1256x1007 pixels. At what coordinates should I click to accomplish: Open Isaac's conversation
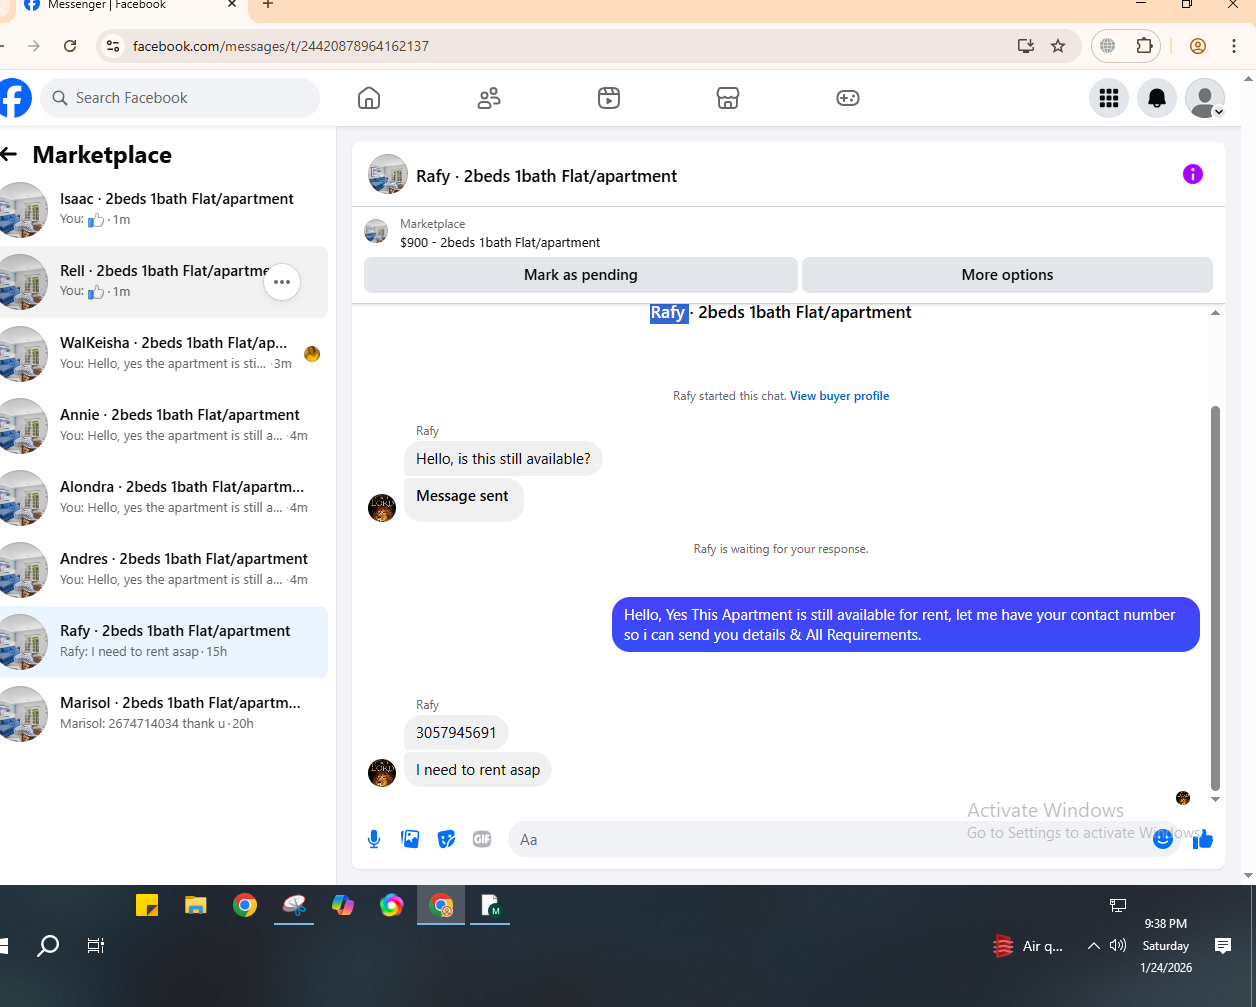tap(164, 209)
